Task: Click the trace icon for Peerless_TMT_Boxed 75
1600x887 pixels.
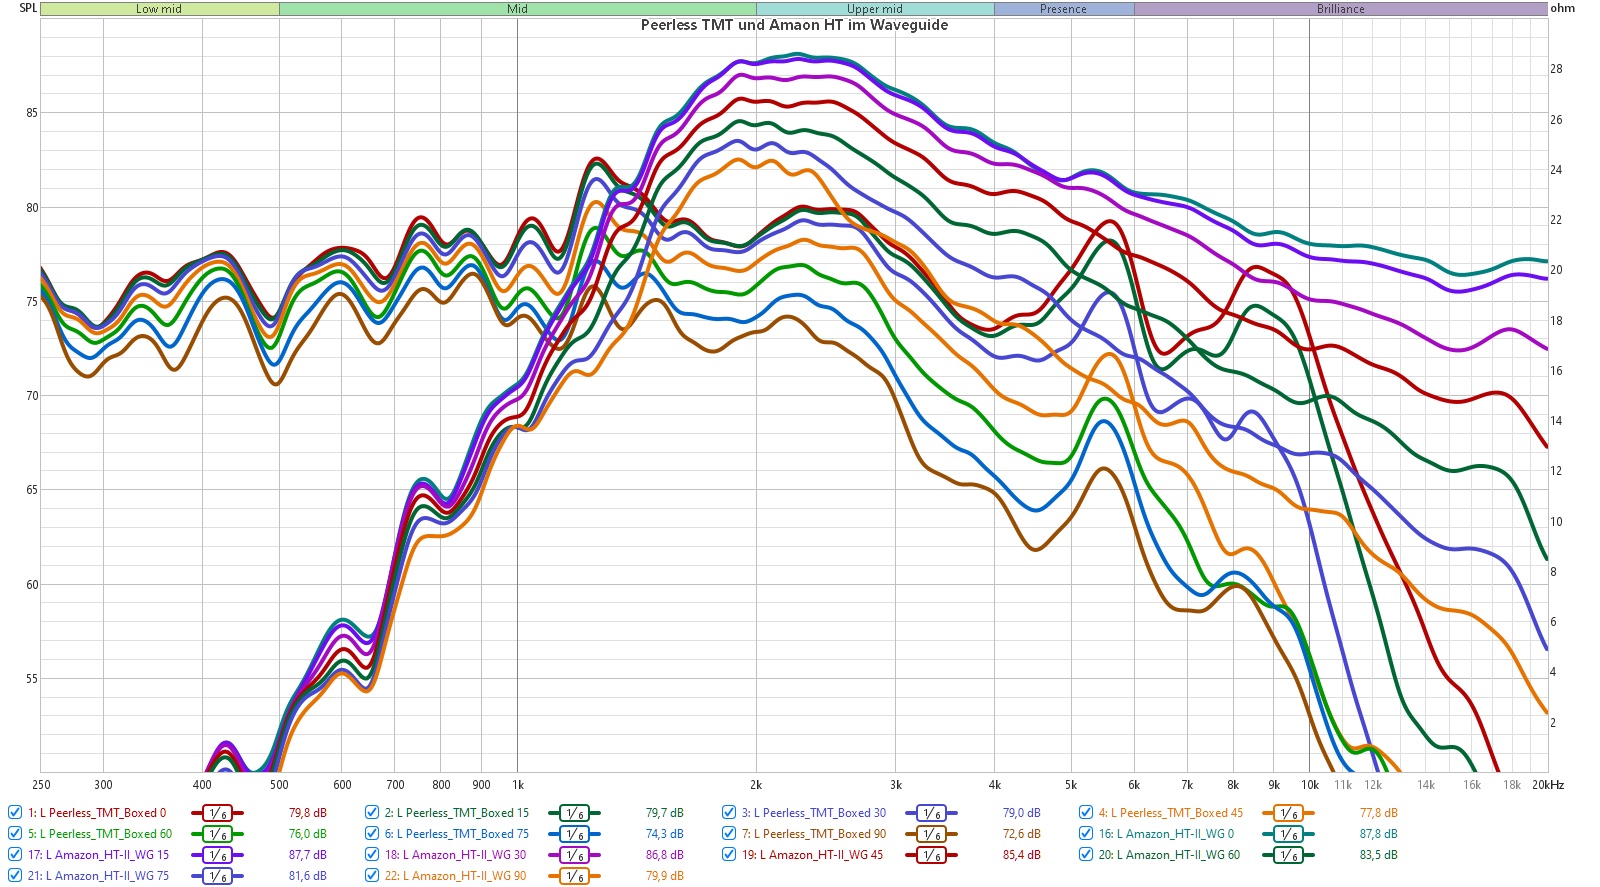Action: click(574, 834)
